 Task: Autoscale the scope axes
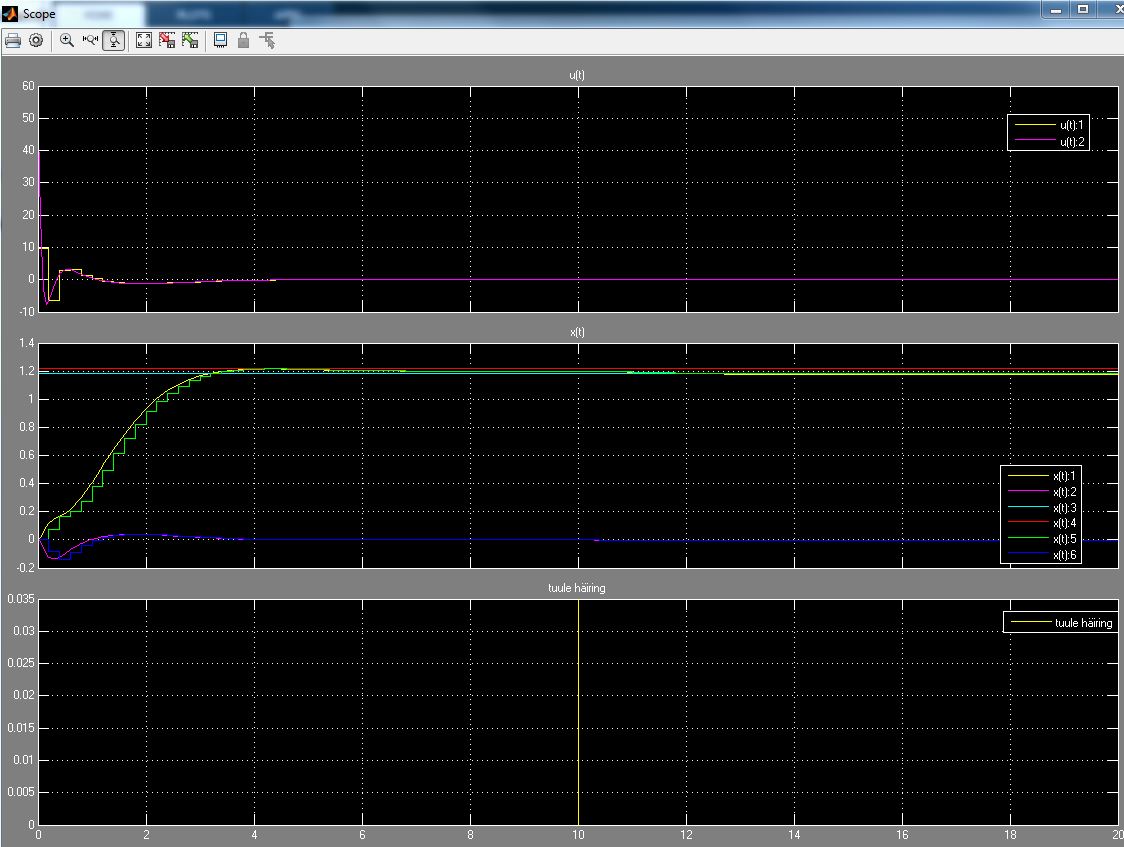pyautogui.click(x=144, y=41)
